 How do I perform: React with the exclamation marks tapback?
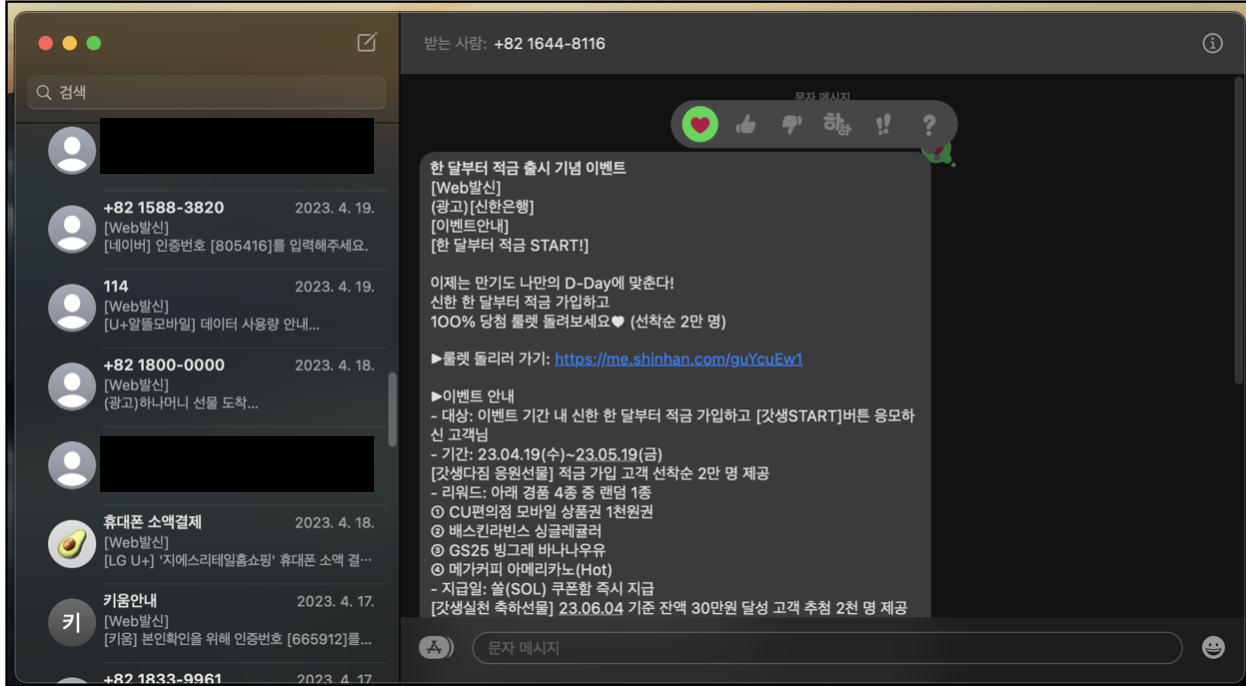pos(883,125)
